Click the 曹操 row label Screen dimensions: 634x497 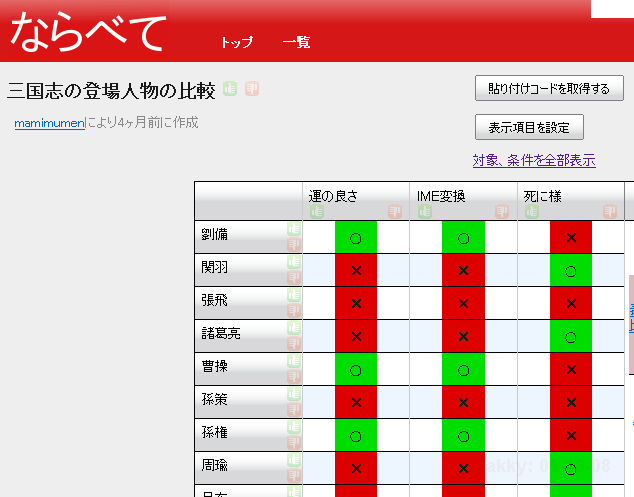[x=215, y=366]
